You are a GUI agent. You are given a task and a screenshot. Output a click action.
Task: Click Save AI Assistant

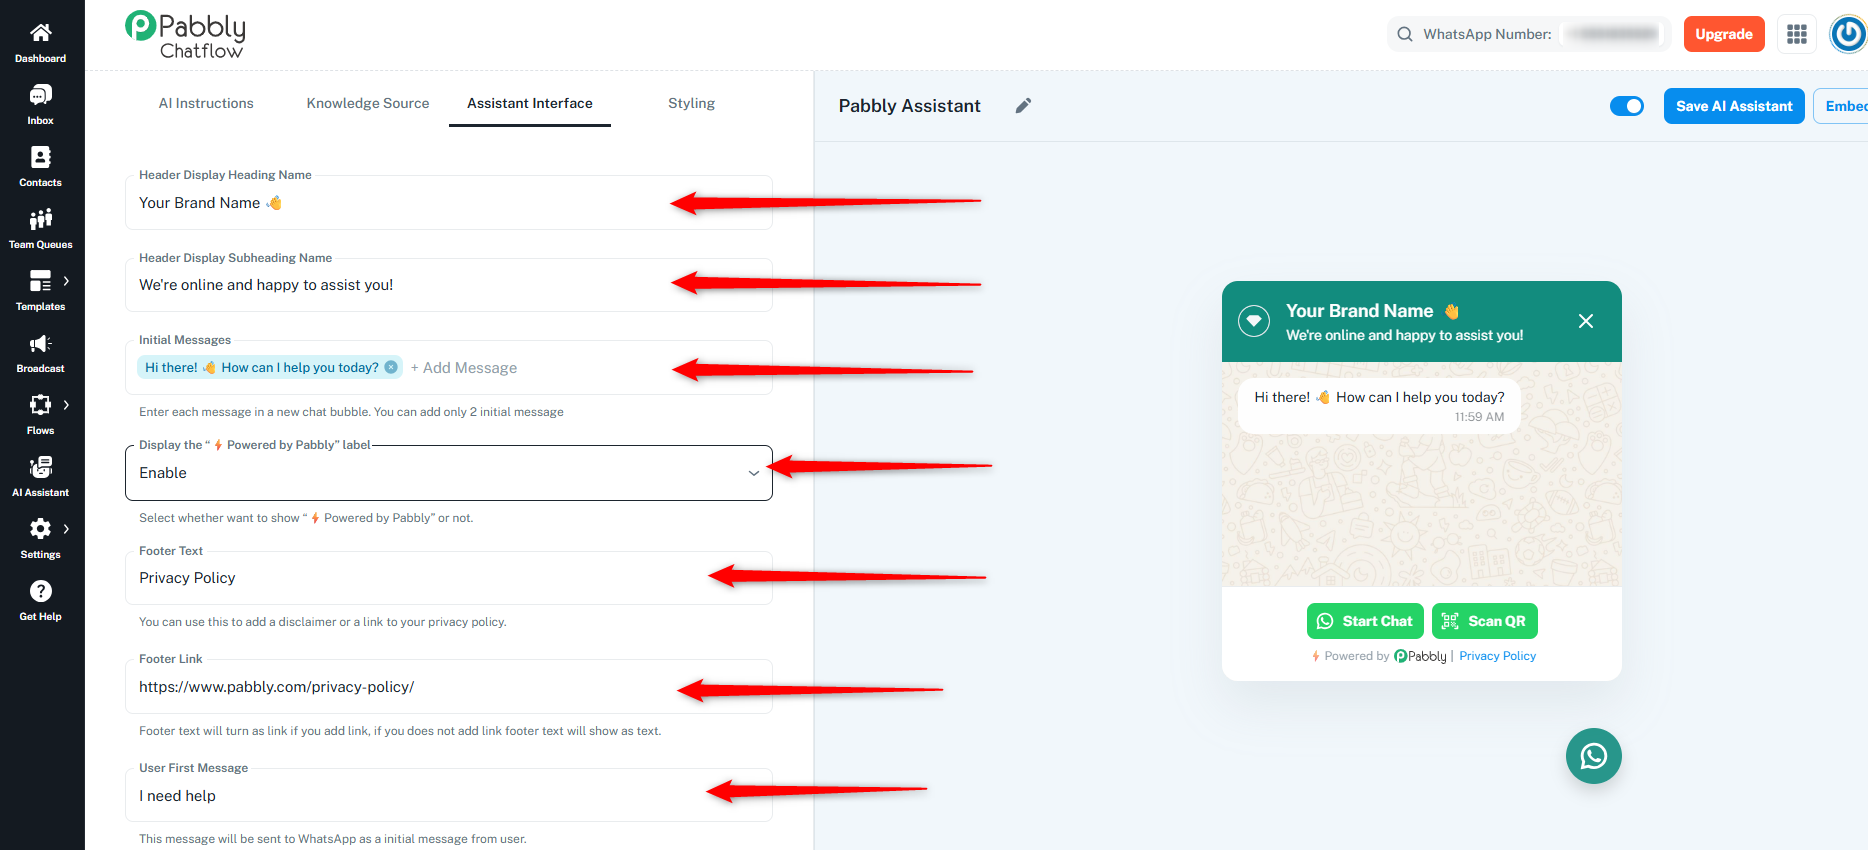pyautogui.click(x=1734, y=106)
